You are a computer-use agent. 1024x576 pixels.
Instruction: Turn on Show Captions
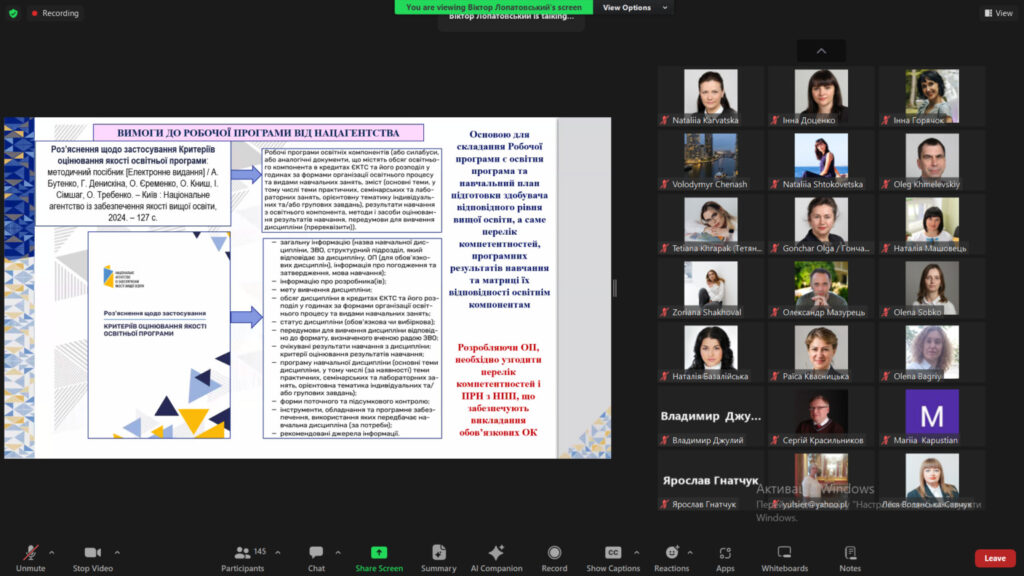tap(613, 557)
